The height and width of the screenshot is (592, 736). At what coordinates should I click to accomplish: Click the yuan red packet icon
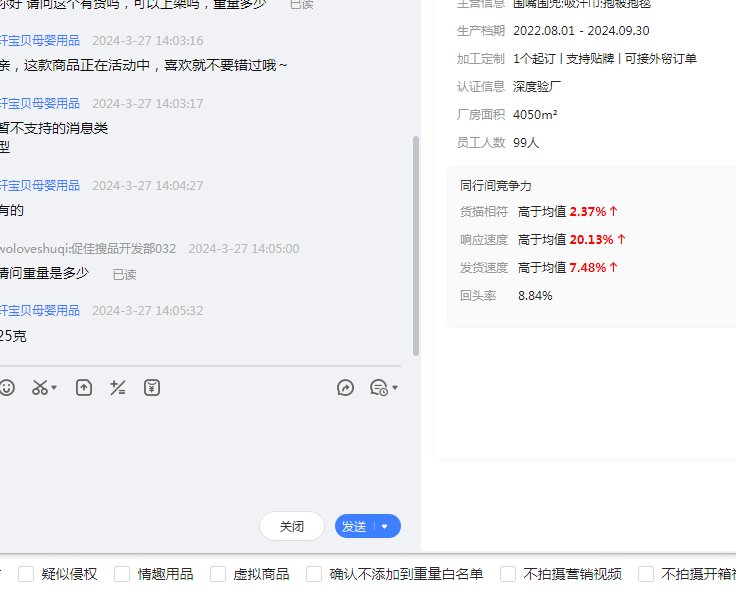coord(152,388)
